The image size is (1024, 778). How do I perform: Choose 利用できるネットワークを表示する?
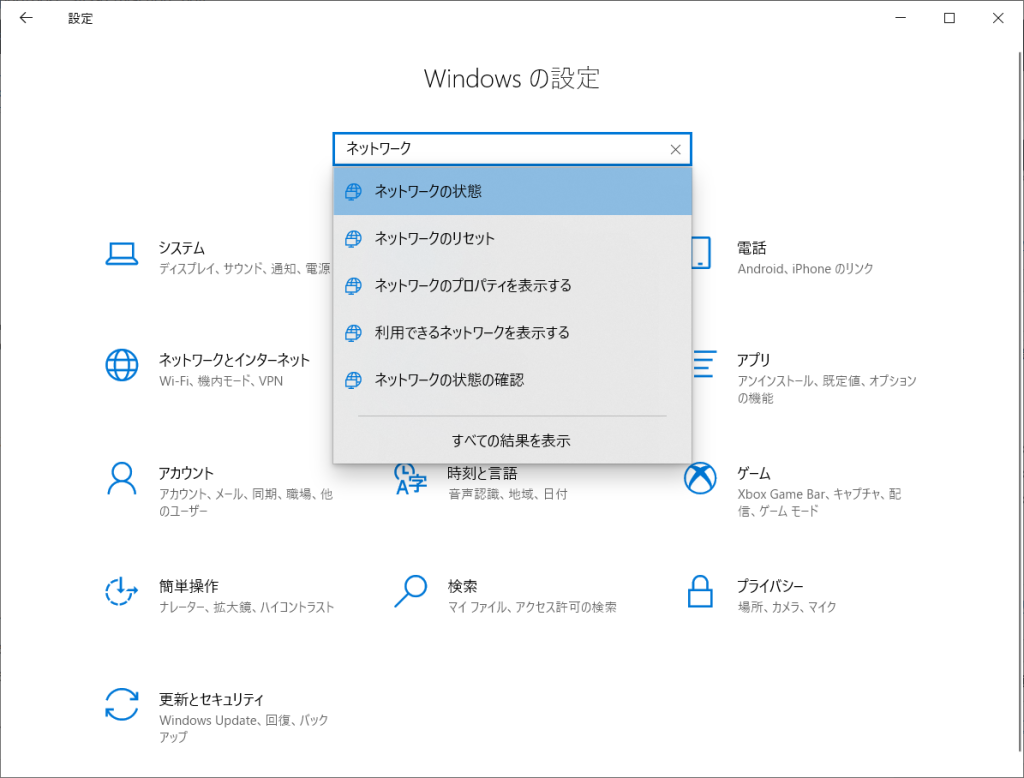tap(512, 332)
